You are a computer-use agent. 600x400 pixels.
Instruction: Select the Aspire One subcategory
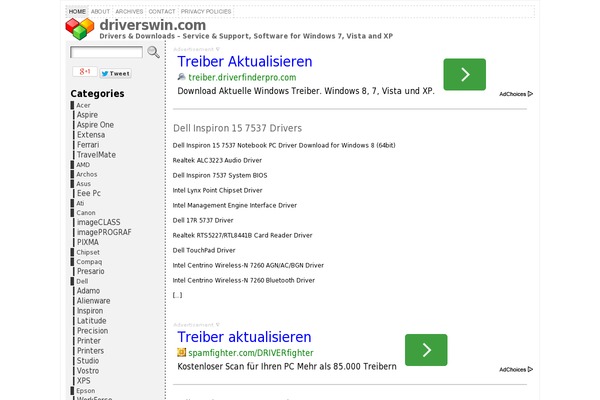[95, 125]
